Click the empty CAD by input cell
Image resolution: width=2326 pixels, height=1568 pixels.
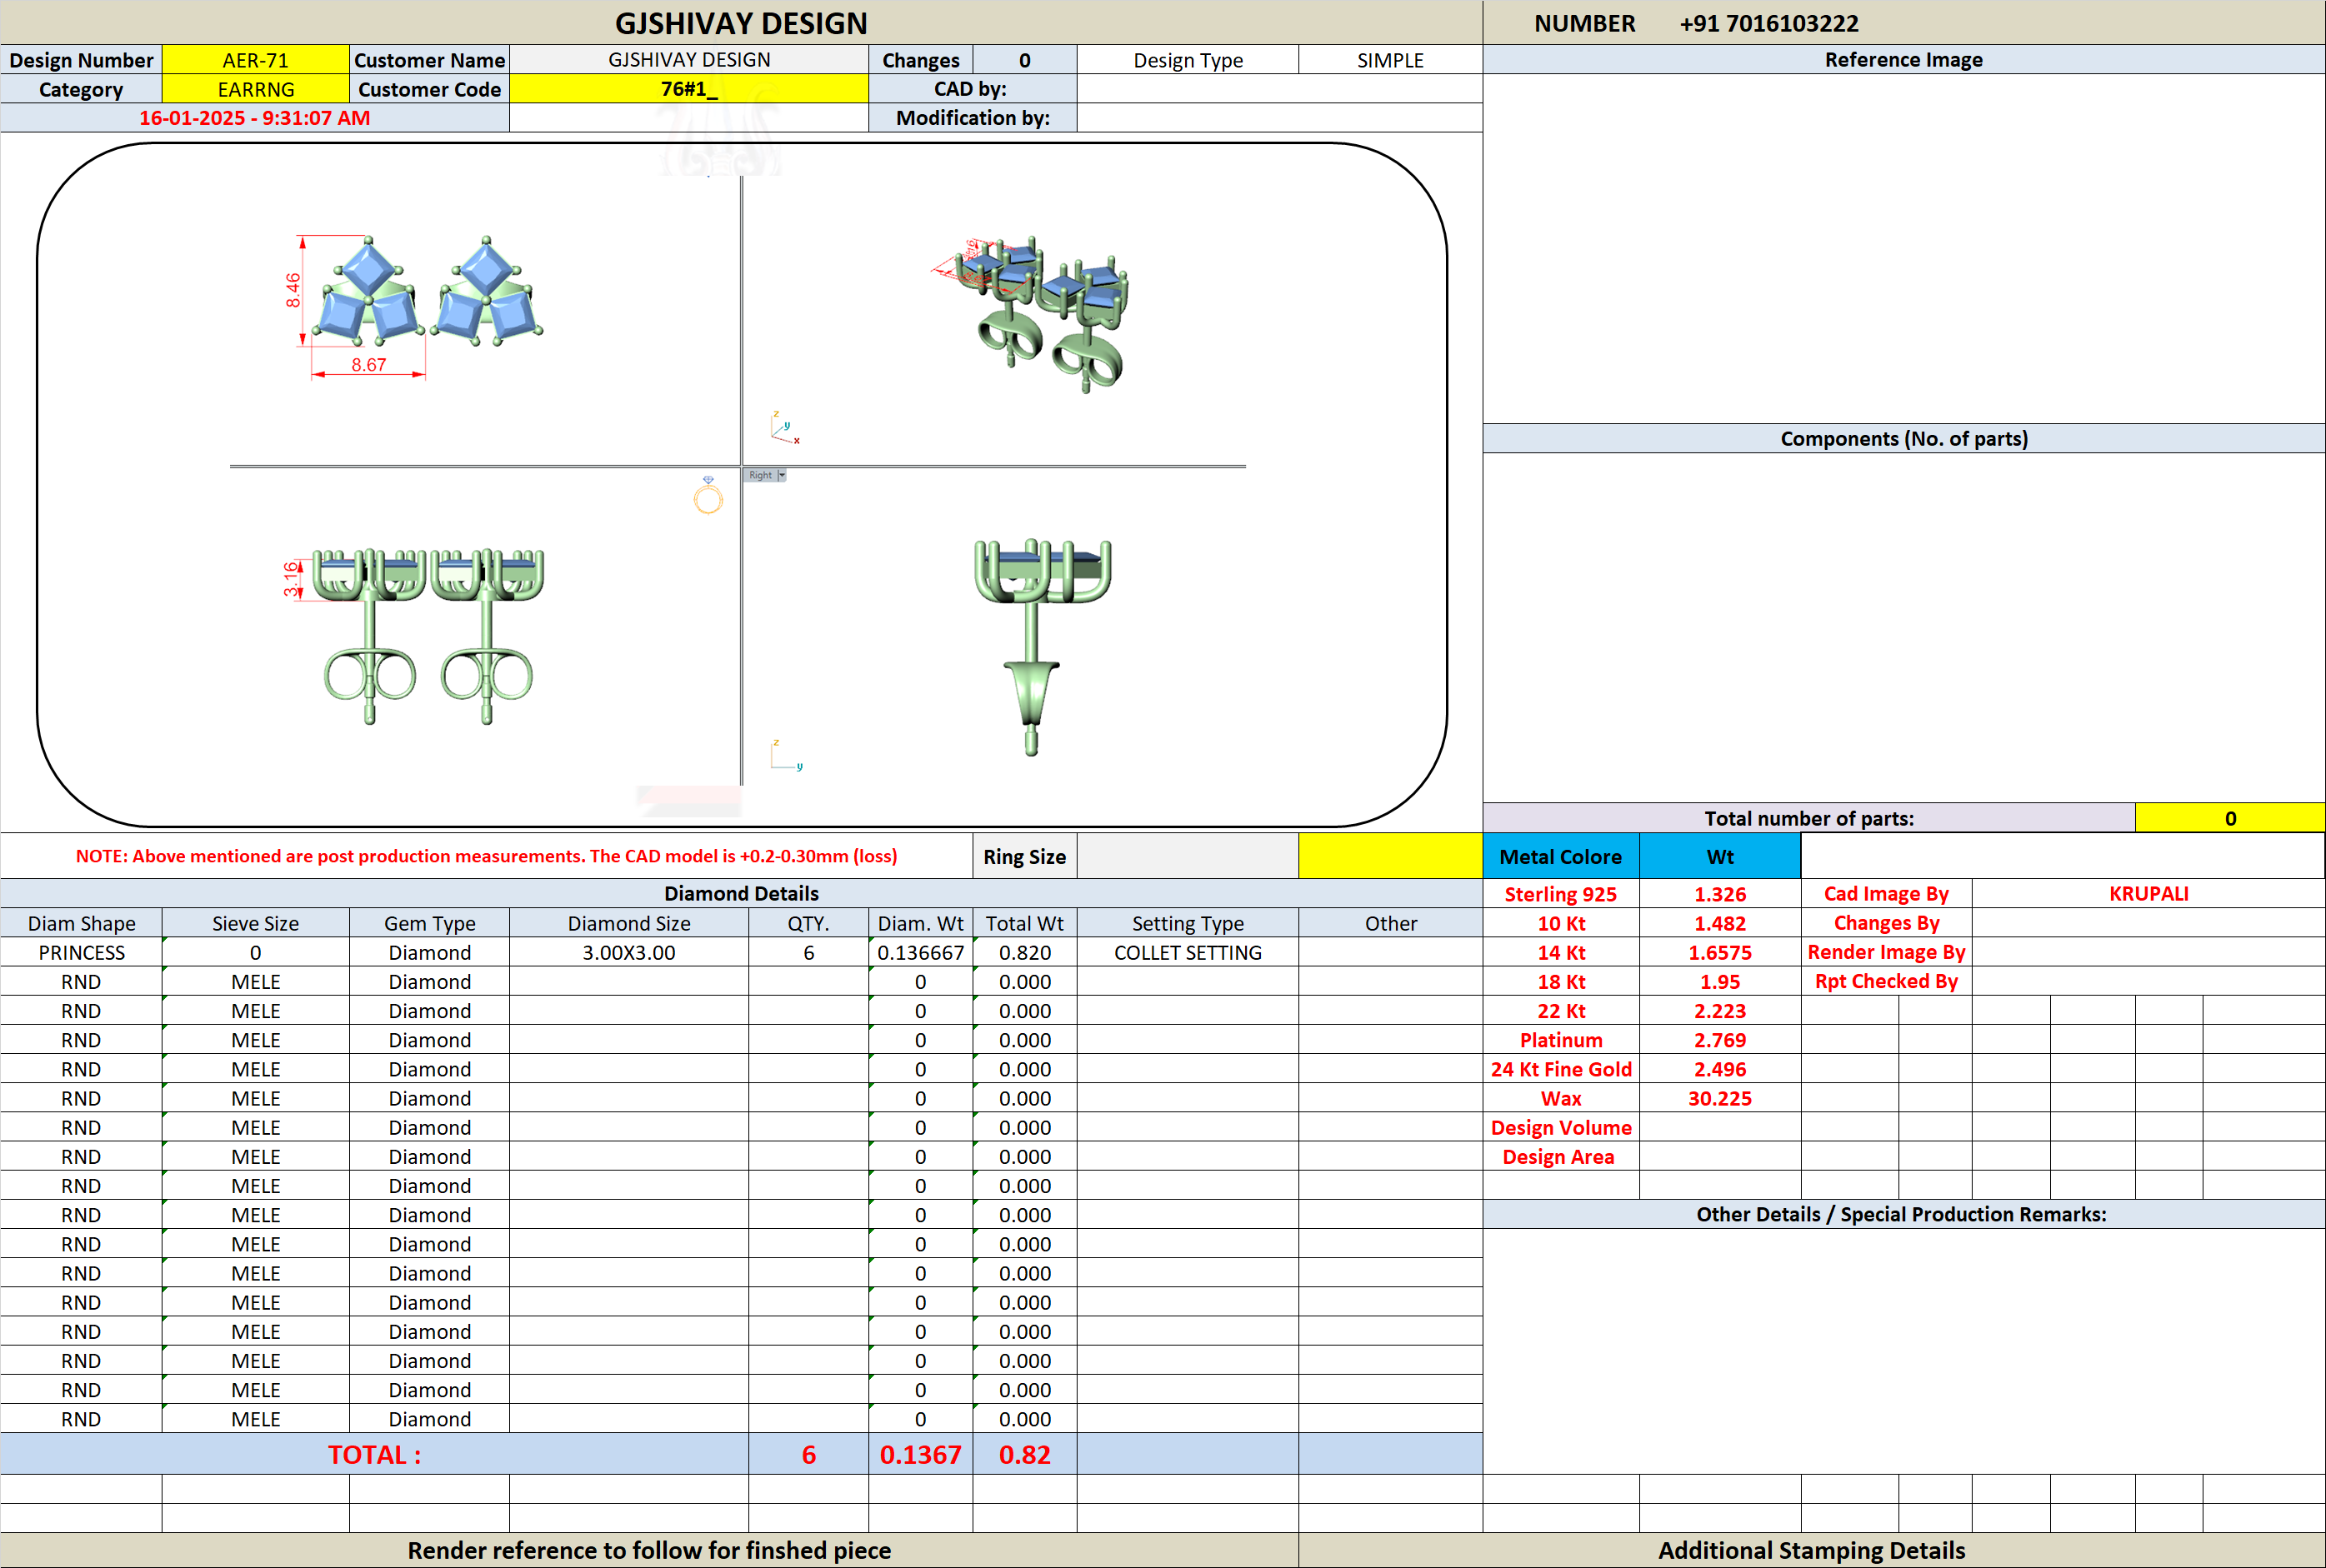(1280, 89)
